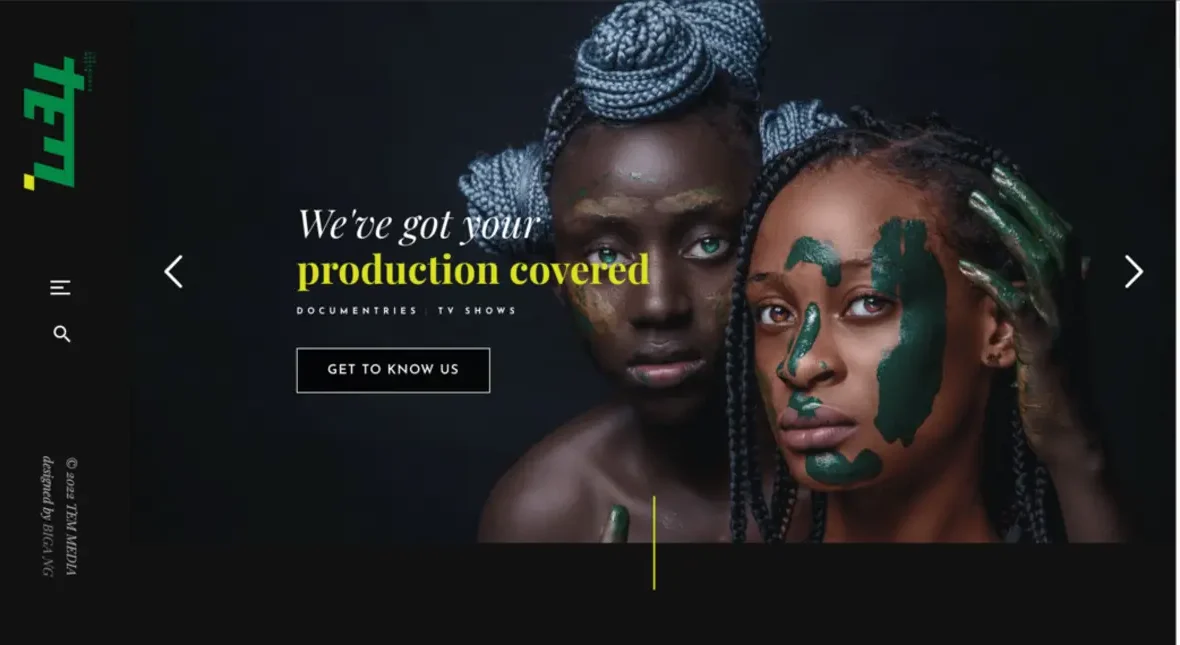Click the divider between DOCUMENTRIES and TV SHOWS
This screenshot has width=1180, height=645.
tap(427, 311)
